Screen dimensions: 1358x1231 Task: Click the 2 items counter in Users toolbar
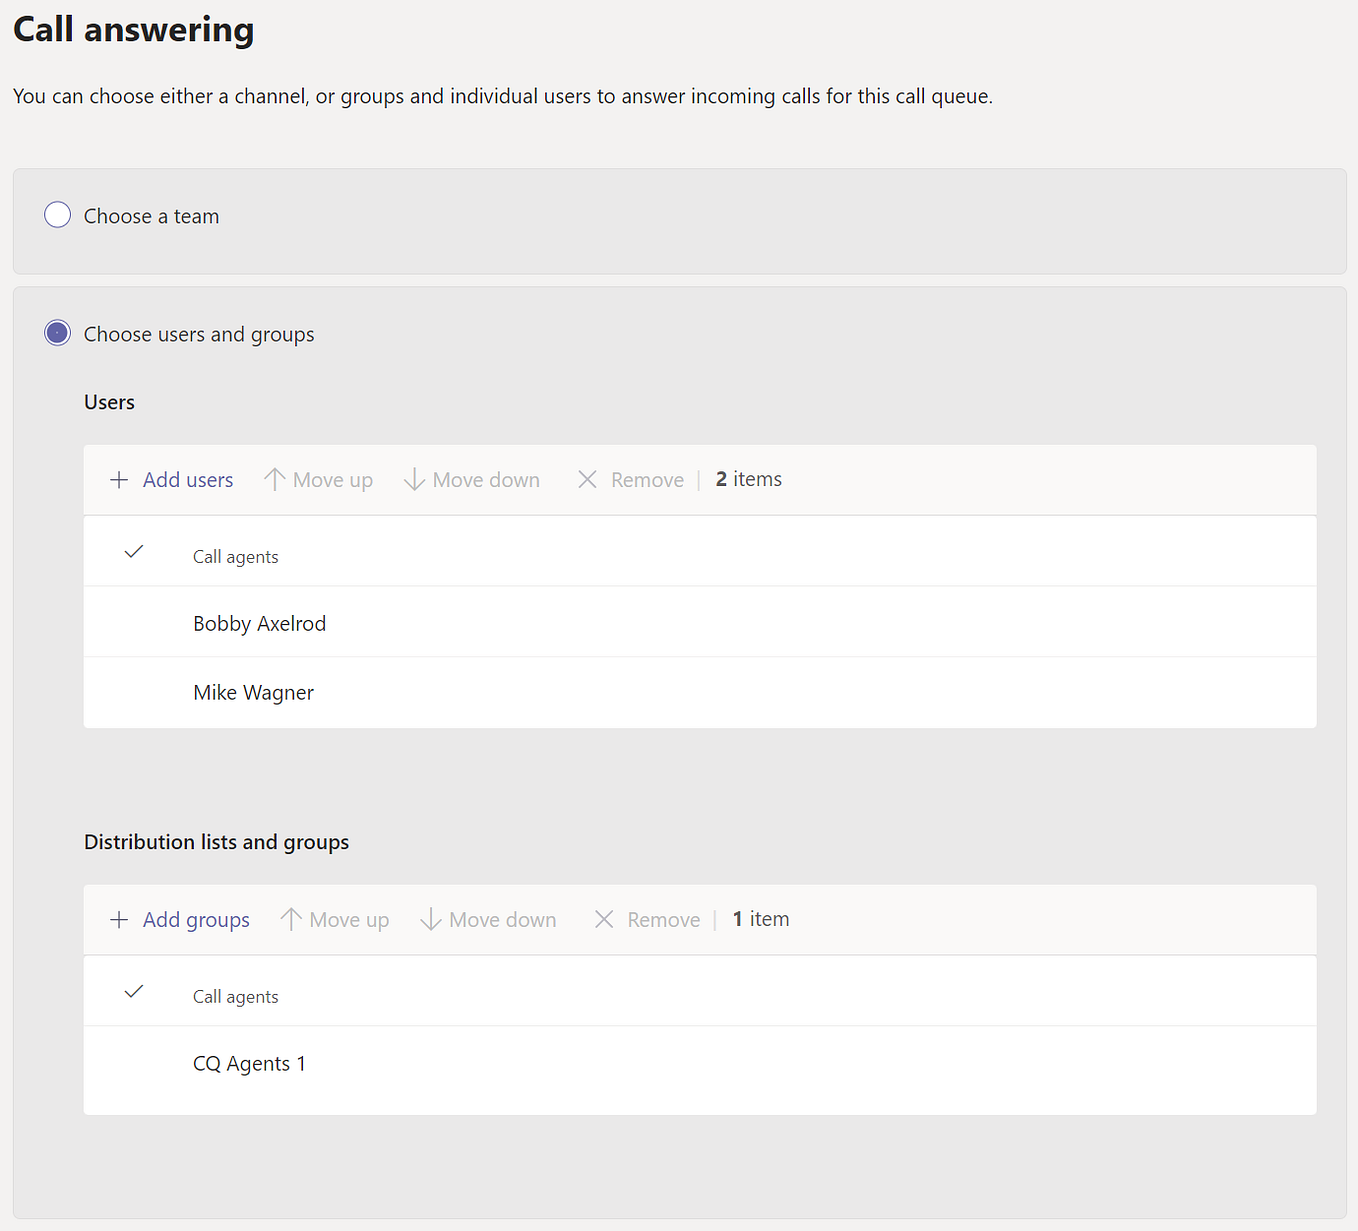point(747,479)
